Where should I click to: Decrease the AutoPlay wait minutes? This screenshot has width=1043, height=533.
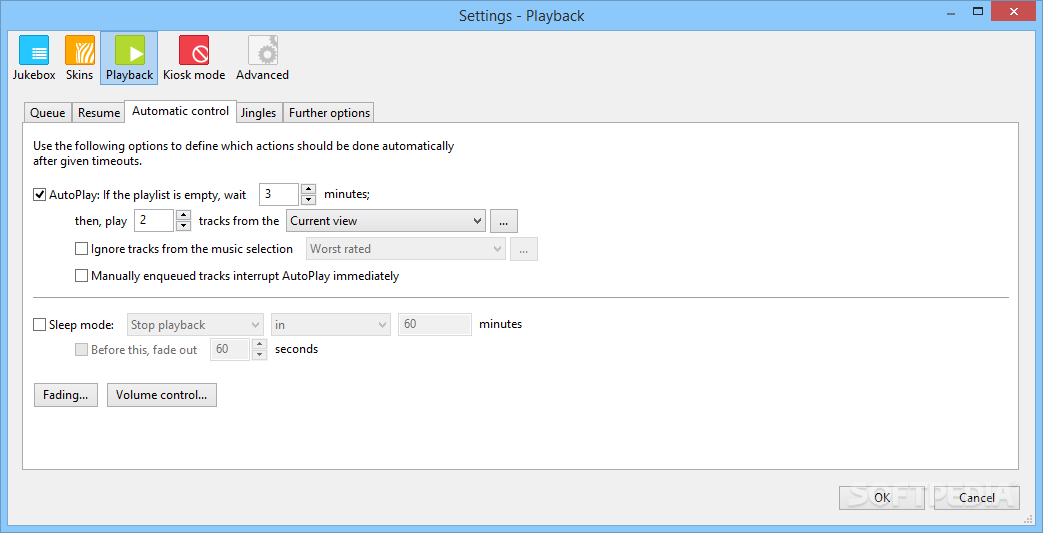(308, 200)
